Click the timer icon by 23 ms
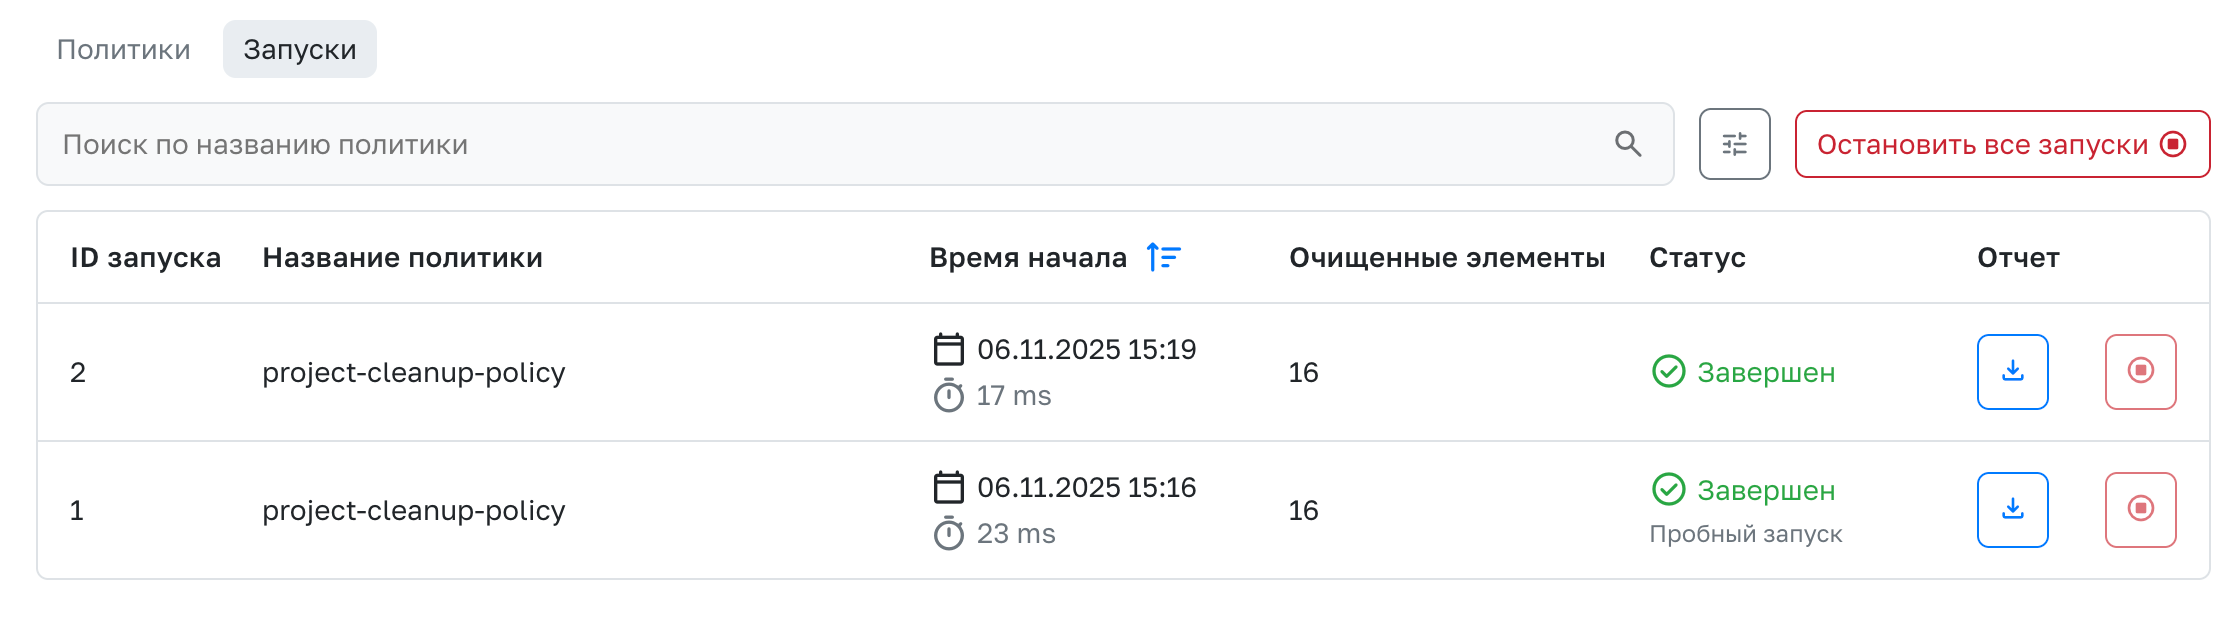The width and height of the screenshot is (2240, 624). tap(948, 534)
